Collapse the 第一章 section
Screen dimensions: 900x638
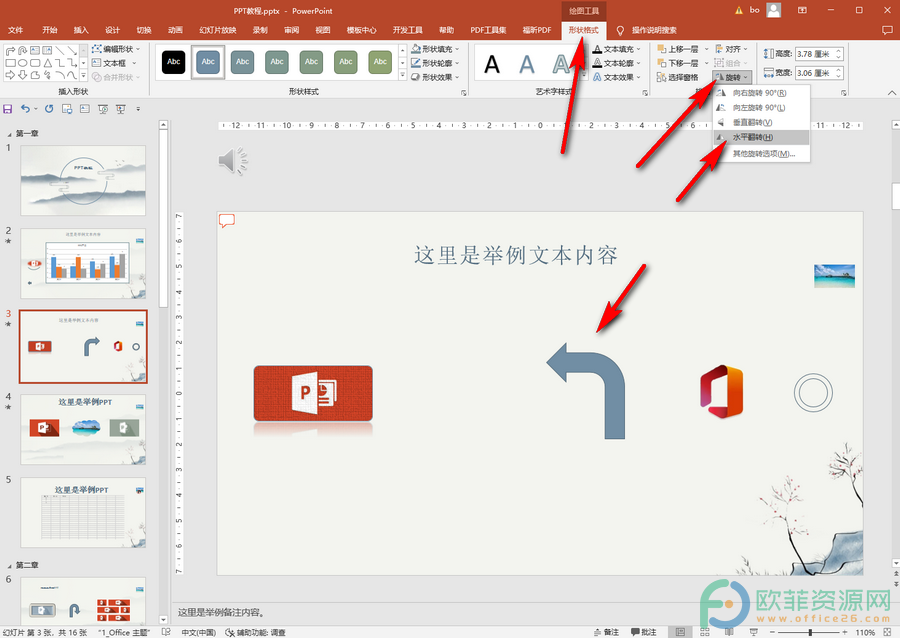9,134
